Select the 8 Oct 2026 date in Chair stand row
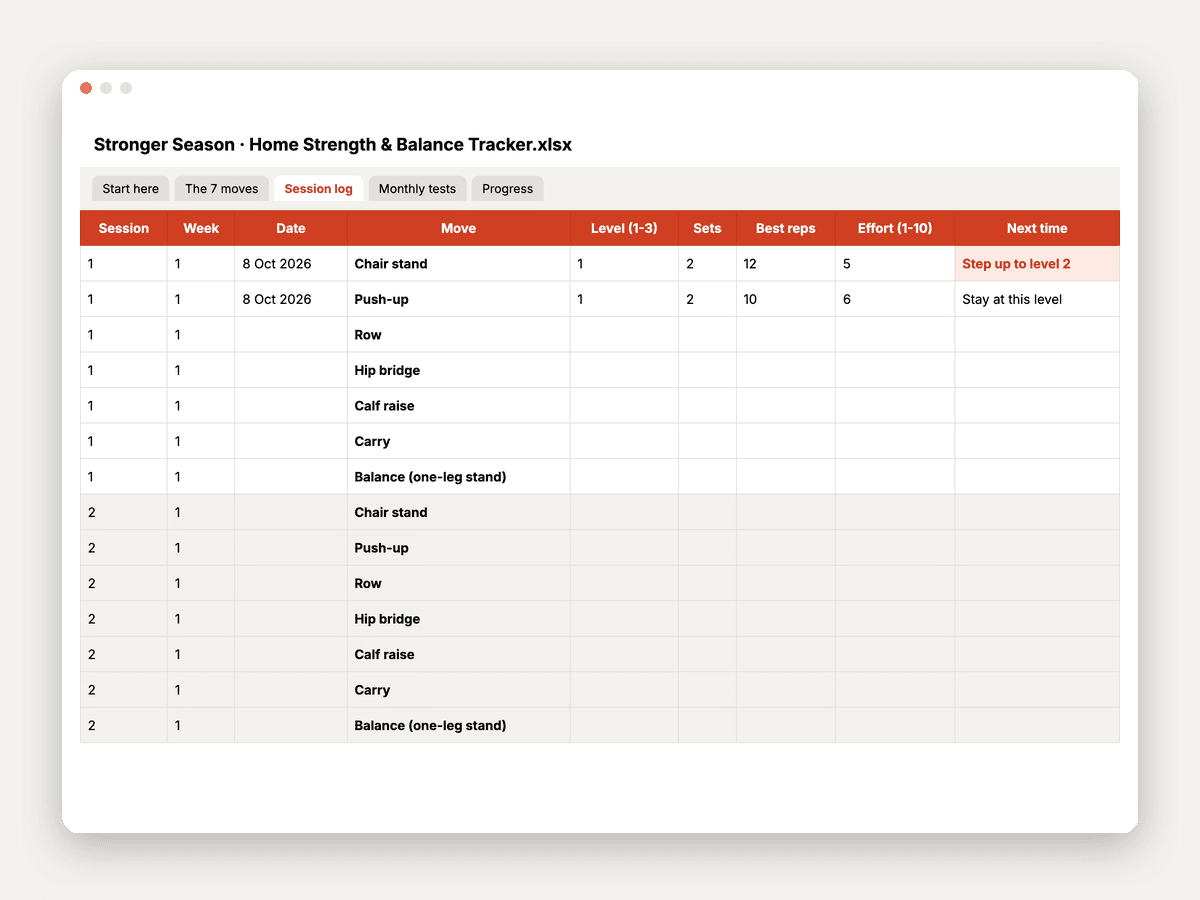Image resolution: width=1200 pixels, height=900 pixels. coord(291,264)
